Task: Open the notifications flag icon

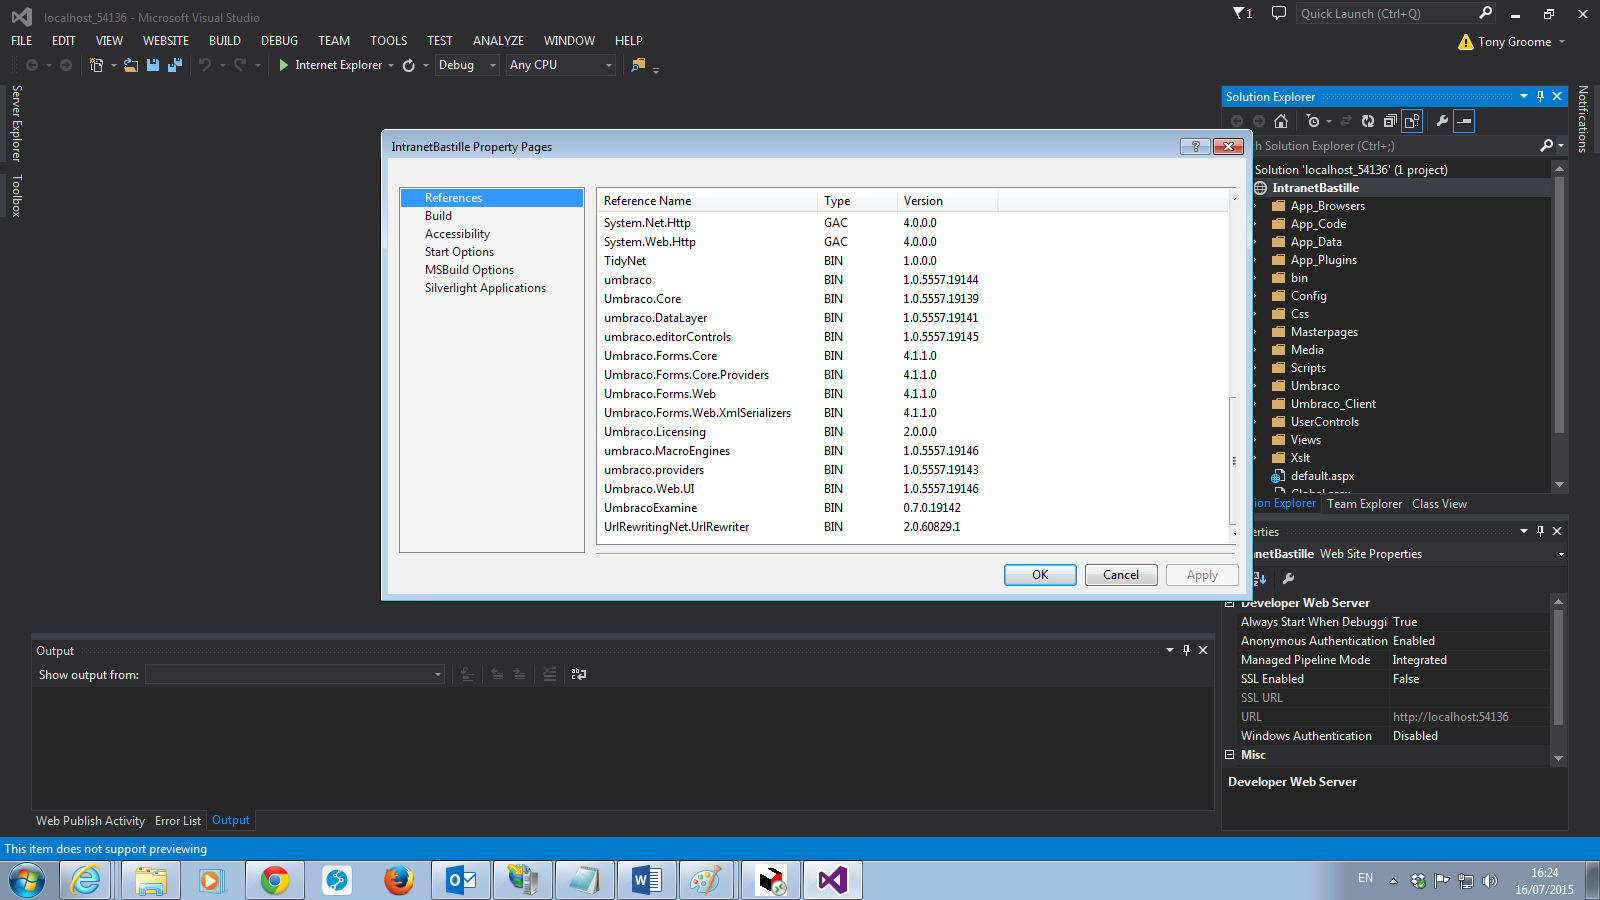Action: pos(1243,13)
